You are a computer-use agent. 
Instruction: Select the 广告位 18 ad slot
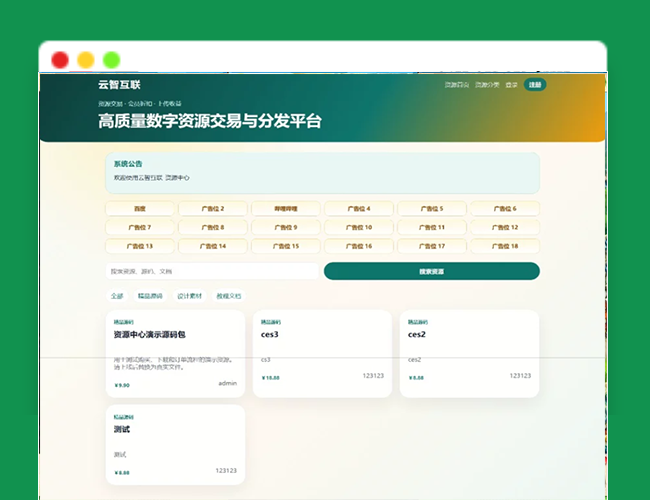click(x=505, y=246)
